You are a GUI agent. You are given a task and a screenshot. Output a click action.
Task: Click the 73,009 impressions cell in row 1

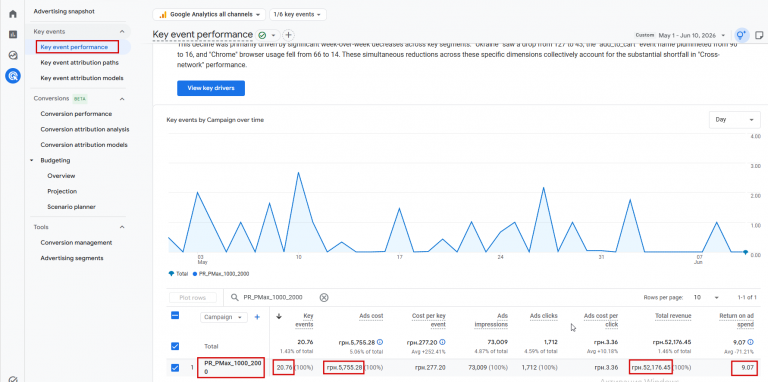click(x=488, y=367)
